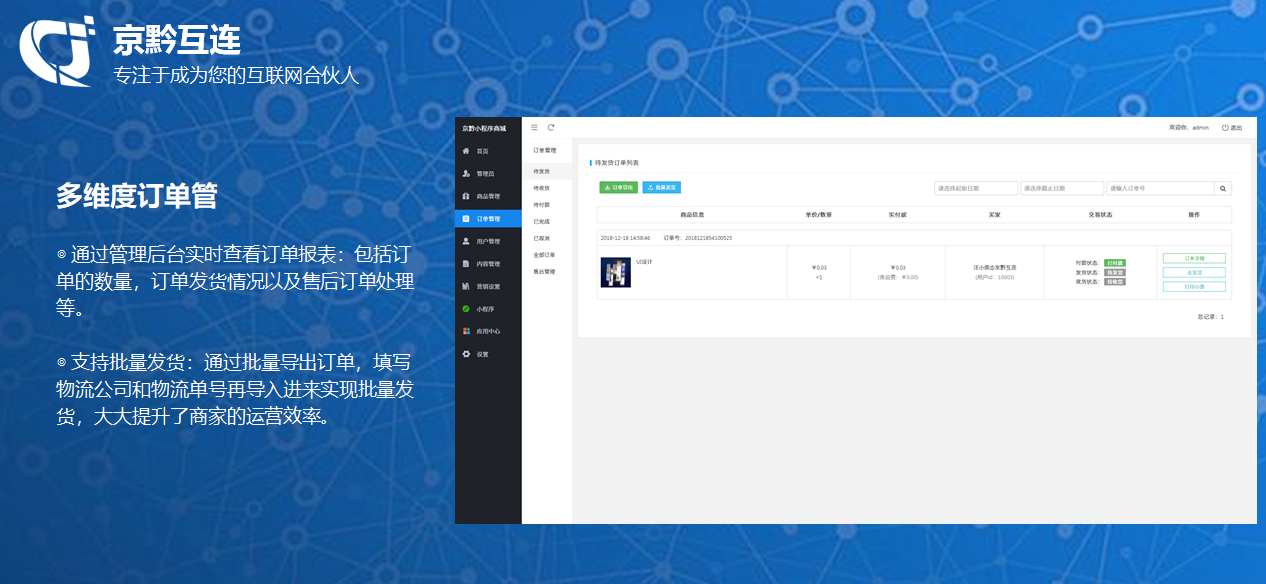
Task: Click the 总记录: 1 record count
Action: 1210,316
